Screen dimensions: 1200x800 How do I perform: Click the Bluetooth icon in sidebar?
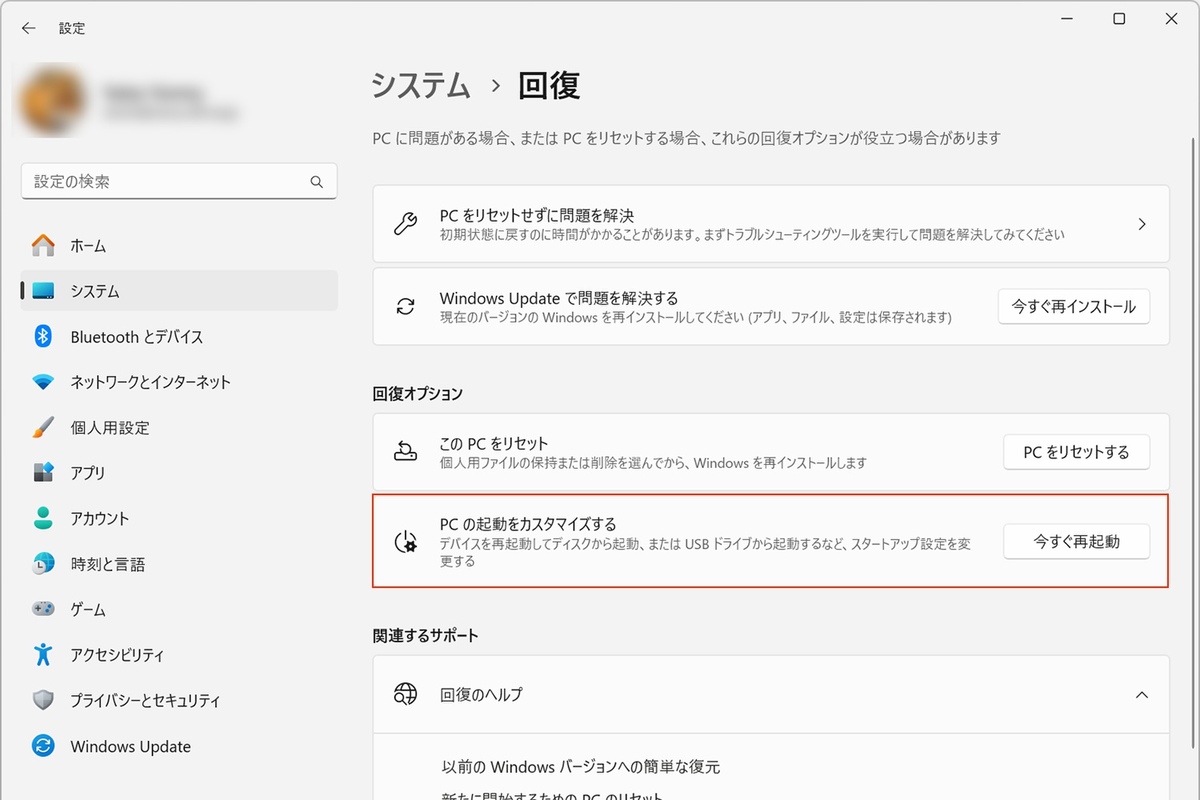pyautogui.click(x=43, y=337)
